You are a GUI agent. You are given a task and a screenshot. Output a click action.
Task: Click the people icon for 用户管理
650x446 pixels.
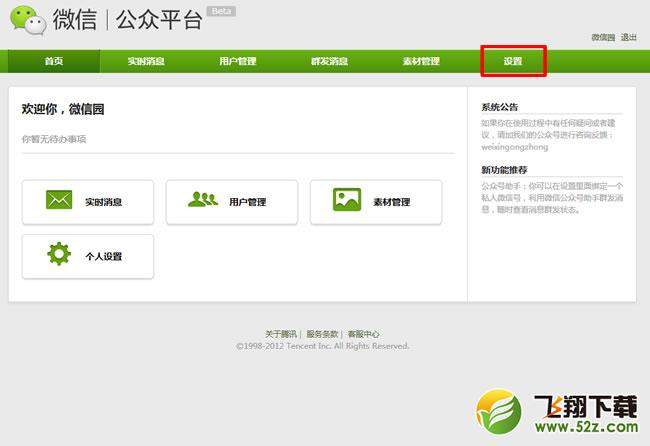point(203,199)
